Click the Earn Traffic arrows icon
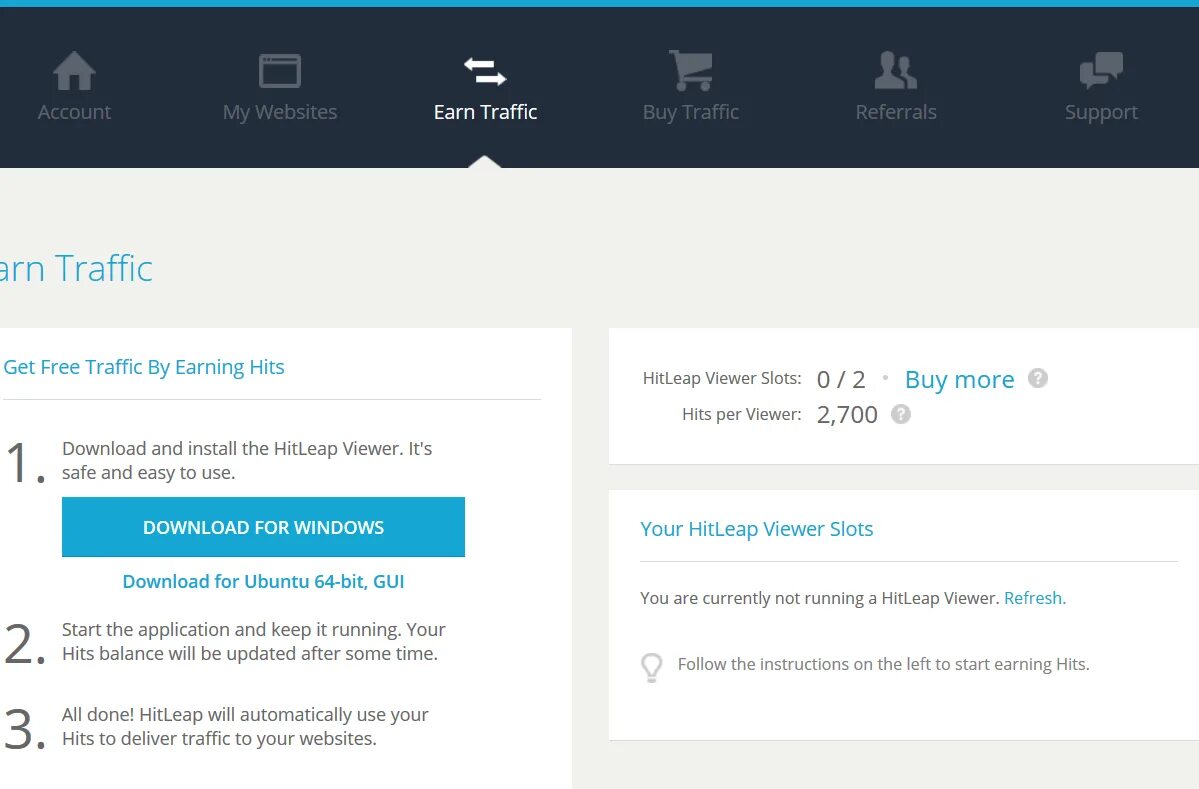 click(485, 71)
